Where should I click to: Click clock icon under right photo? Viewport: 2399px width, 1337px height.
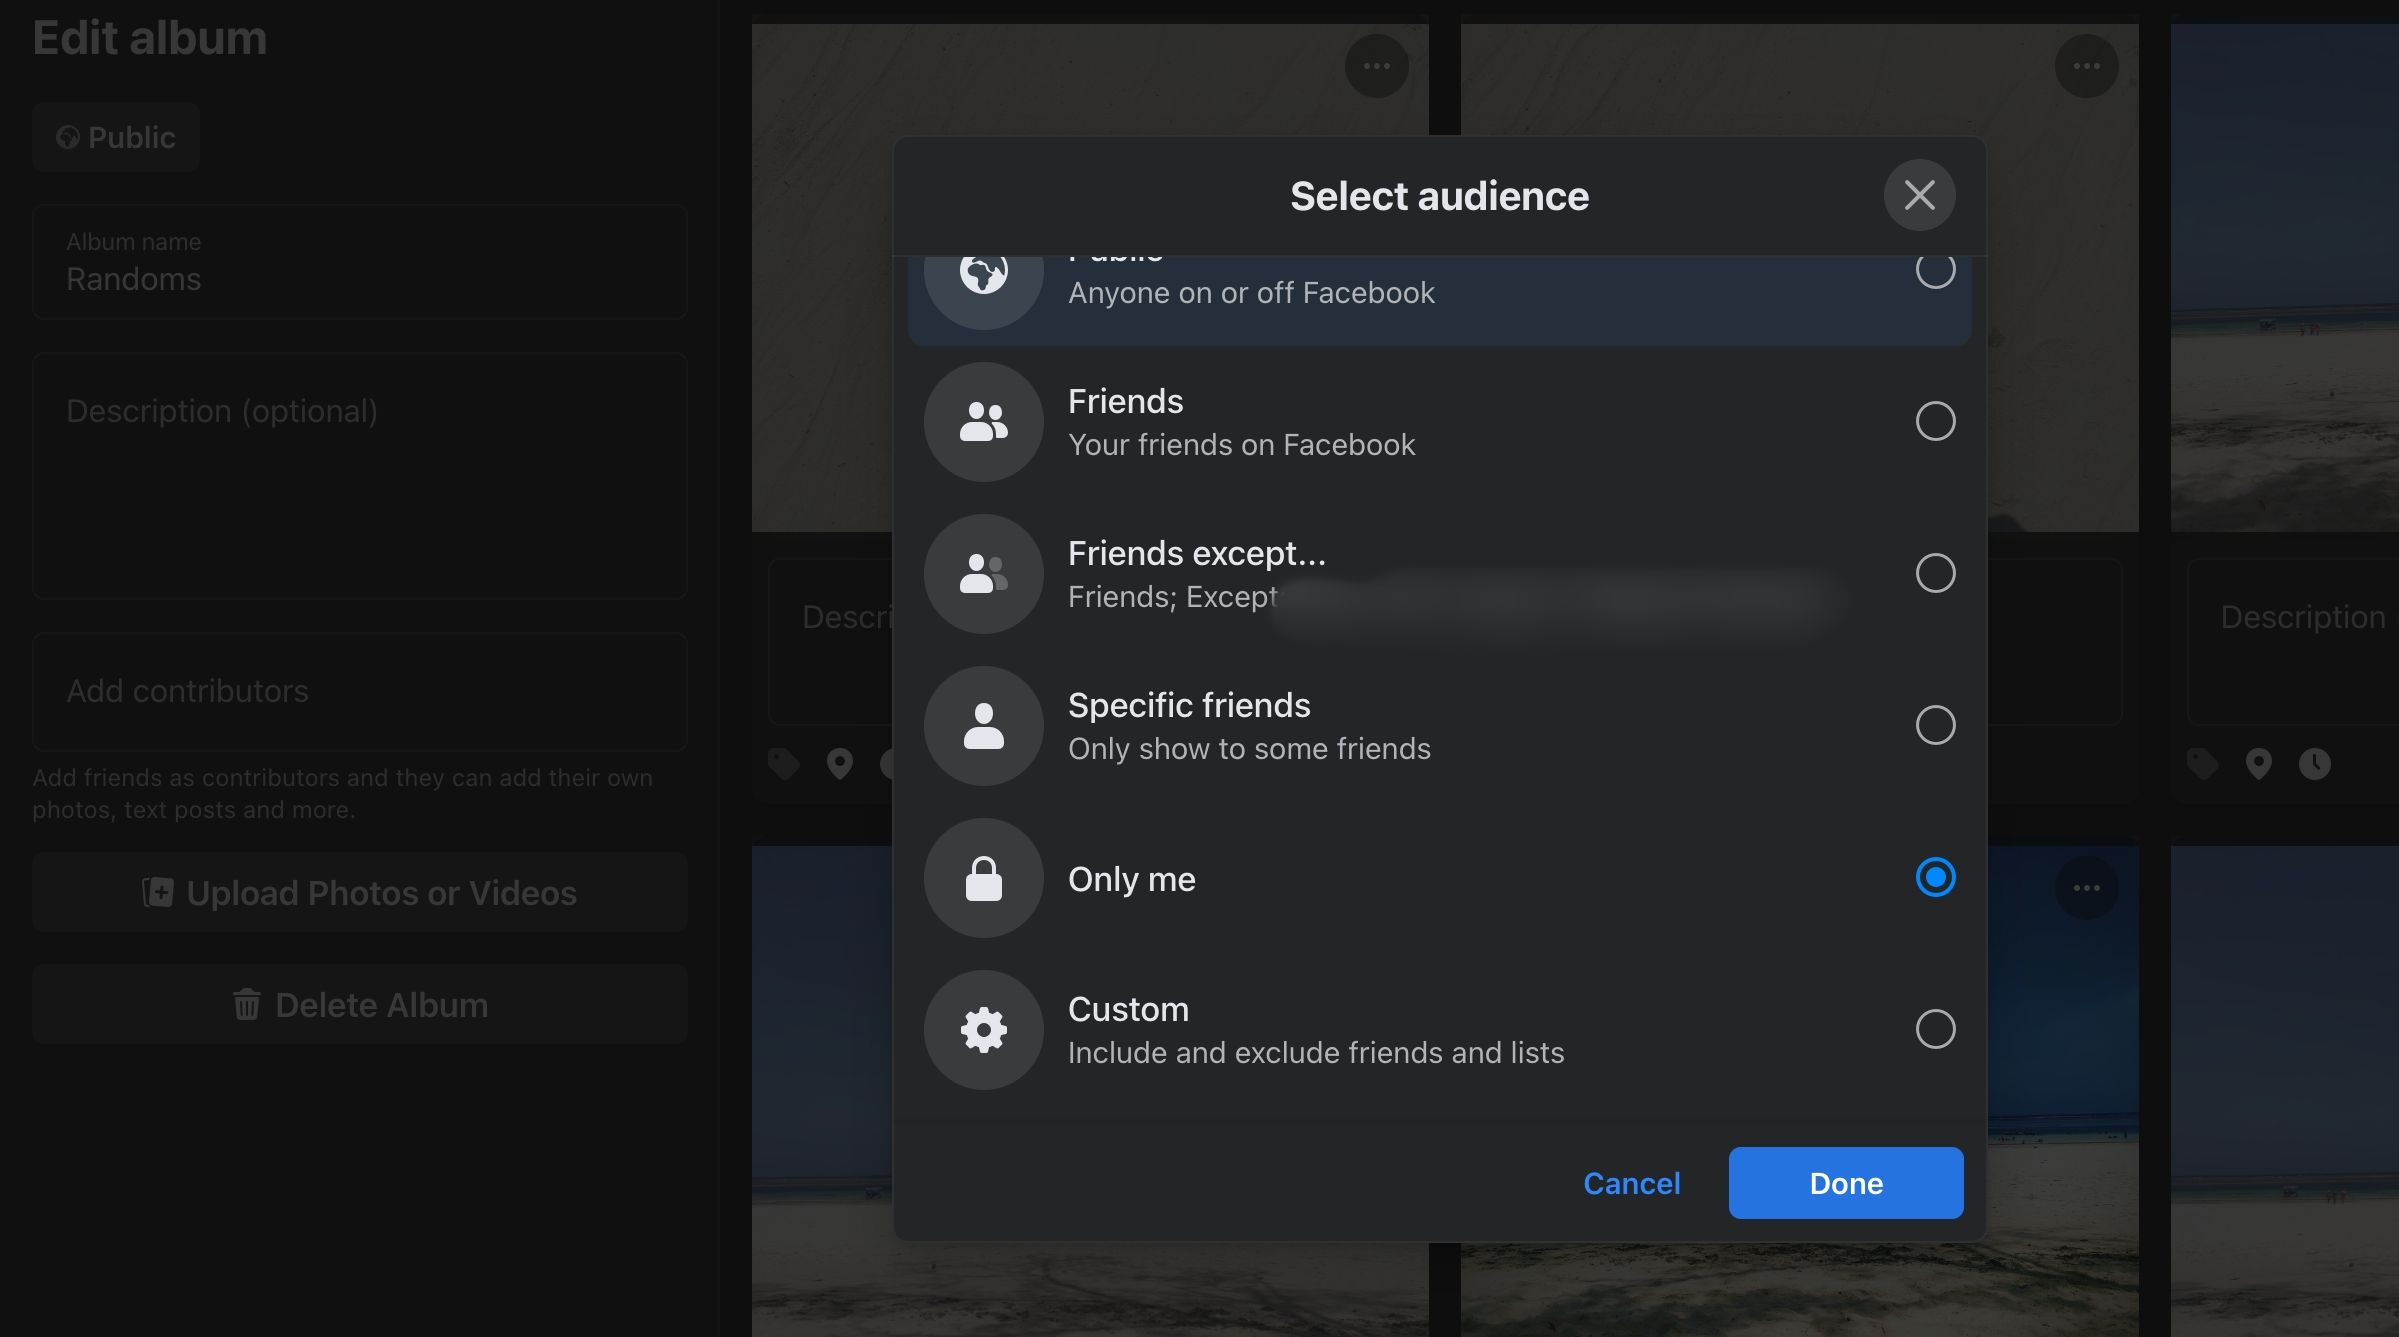point(2314,764)
